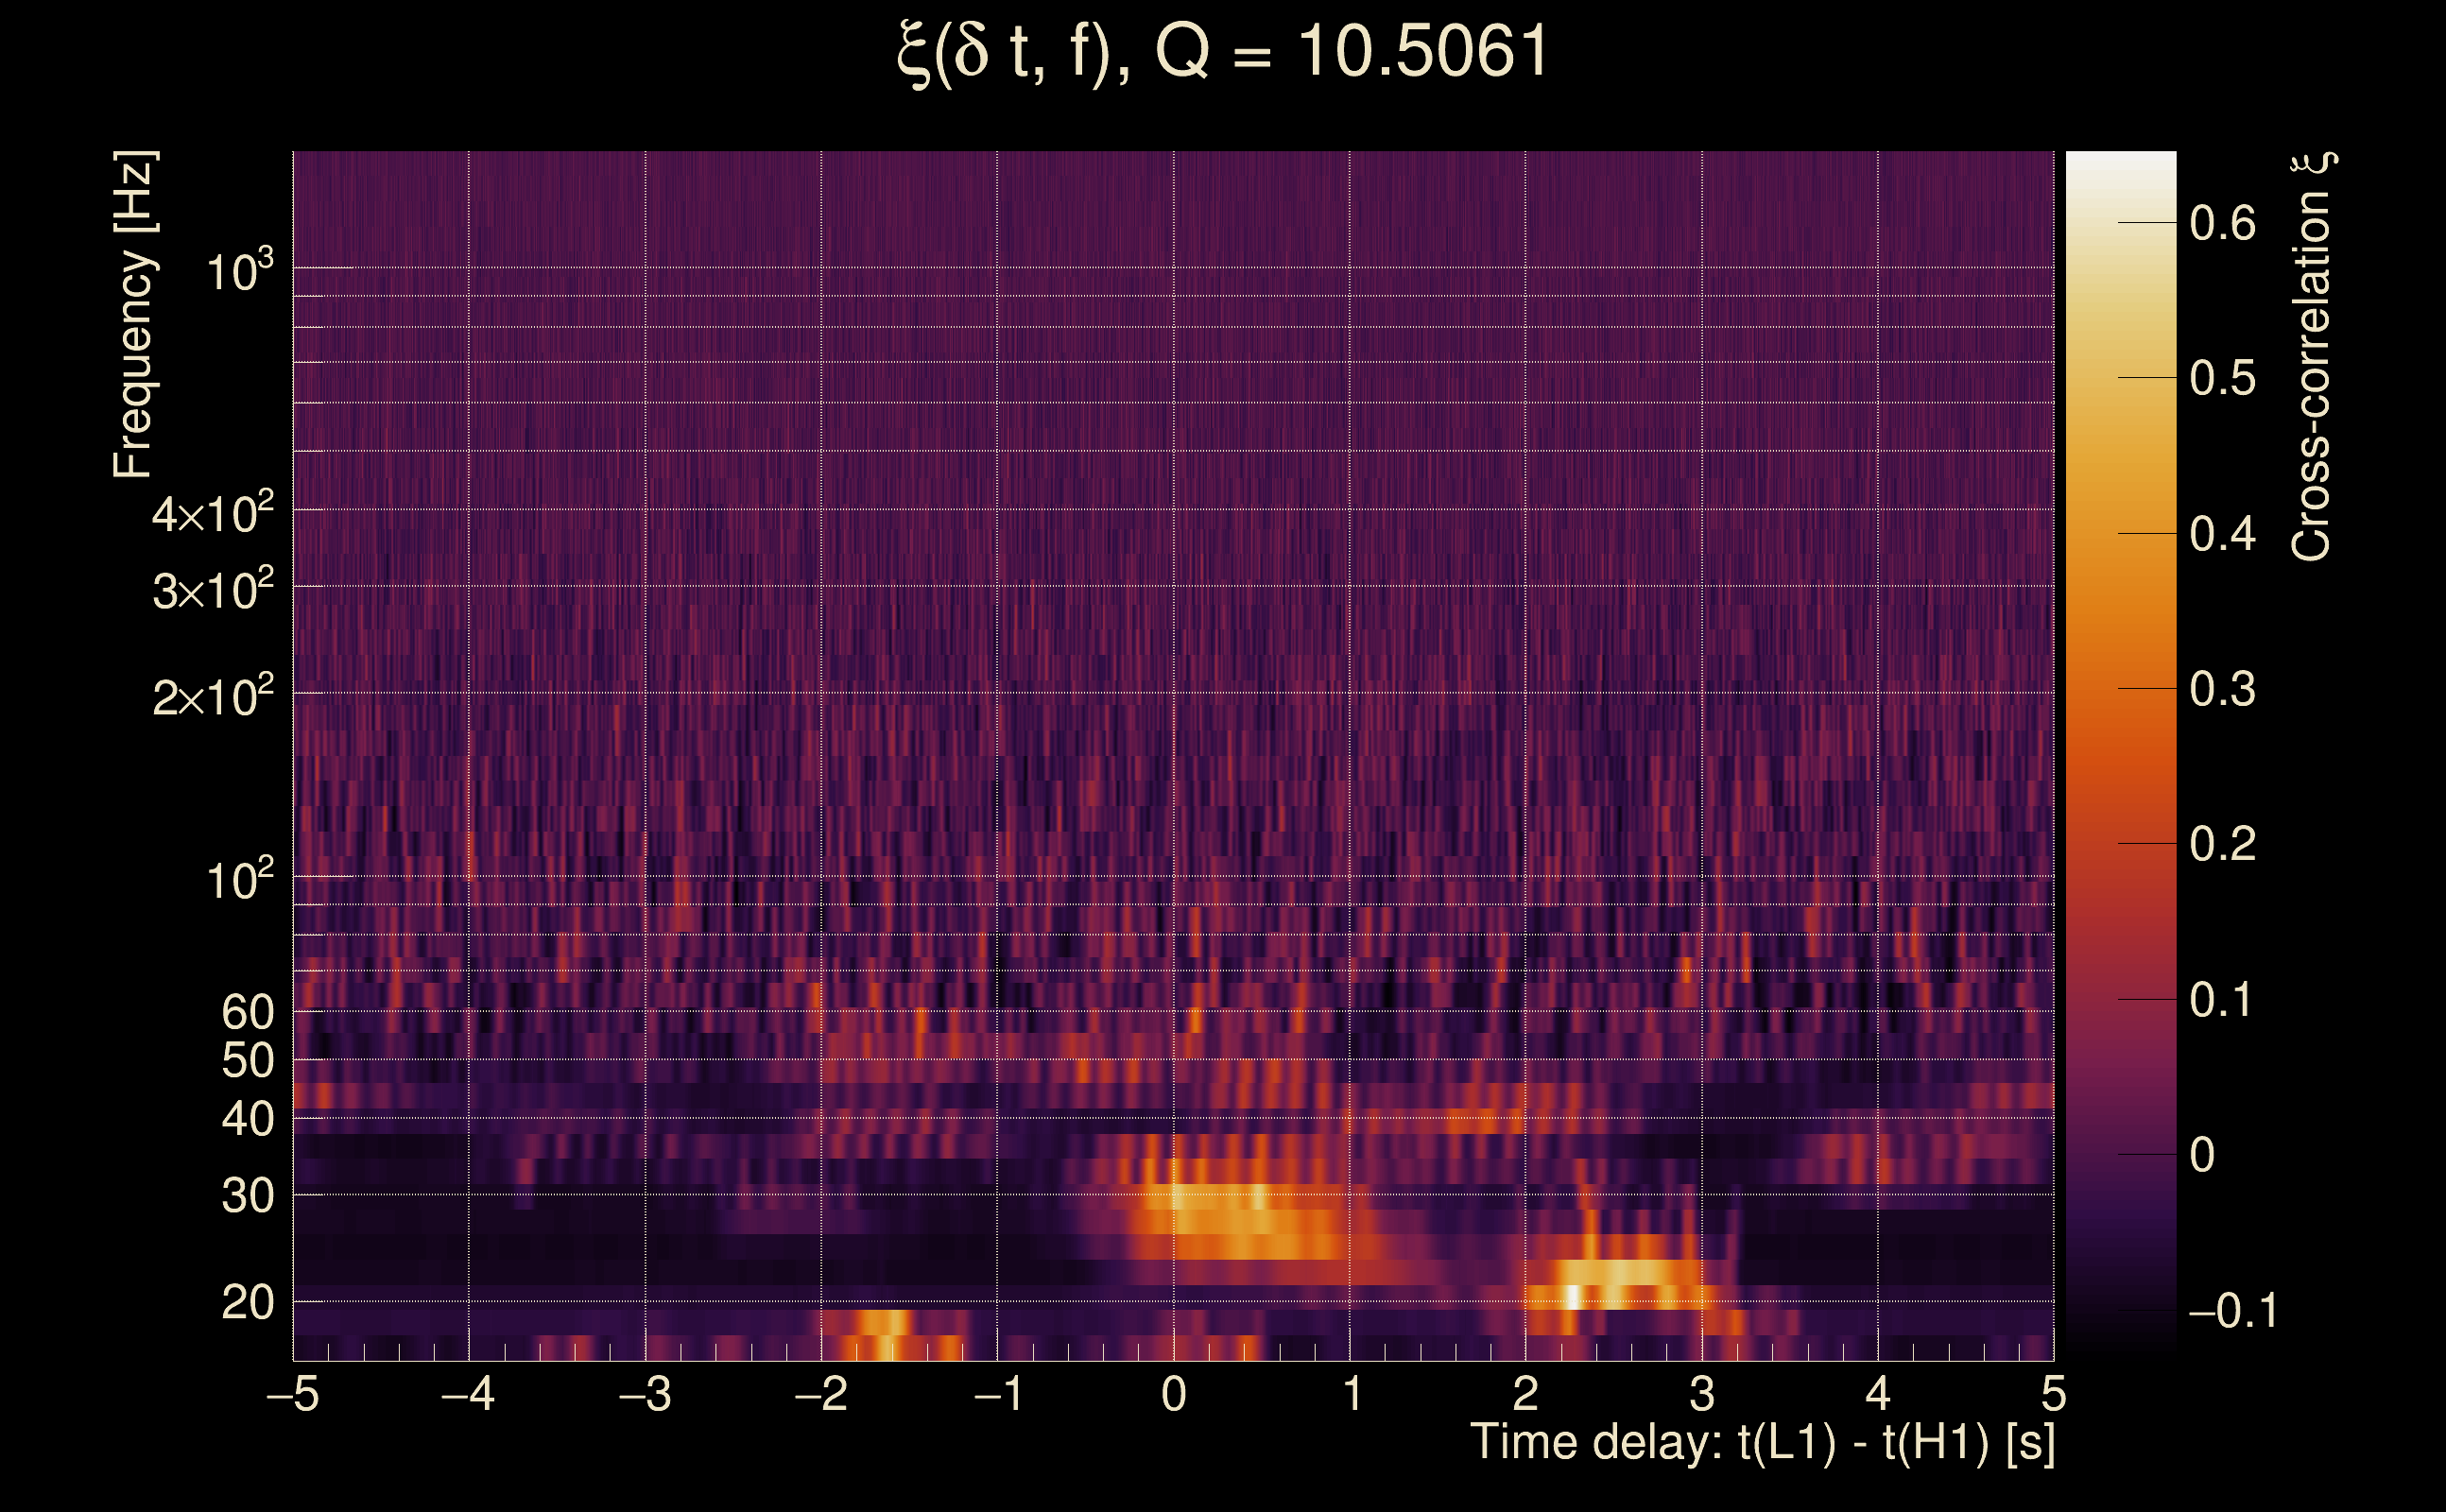The height and width of the screenshot is (1512, 2446).
Task: Click the 0.6 tick on the color bar
Action: [2222, 222]
